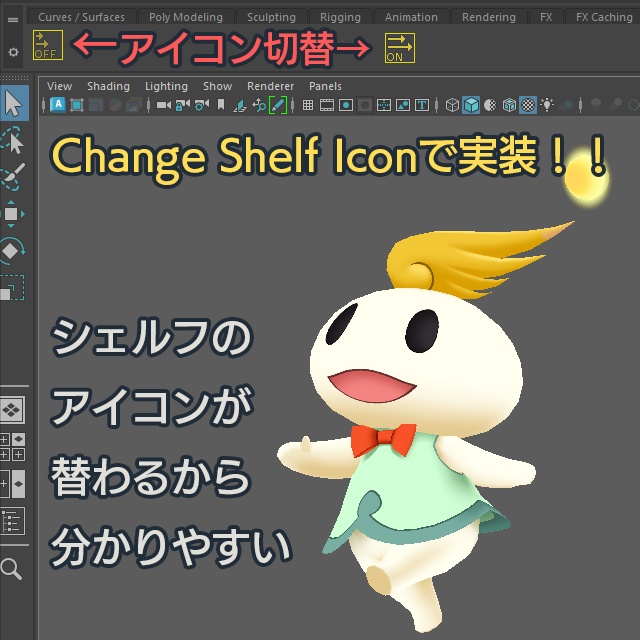Switch to the Curves / Surfaces shelf tab
The height and width of the screenshot is (640, 640).
coord(81,17)
